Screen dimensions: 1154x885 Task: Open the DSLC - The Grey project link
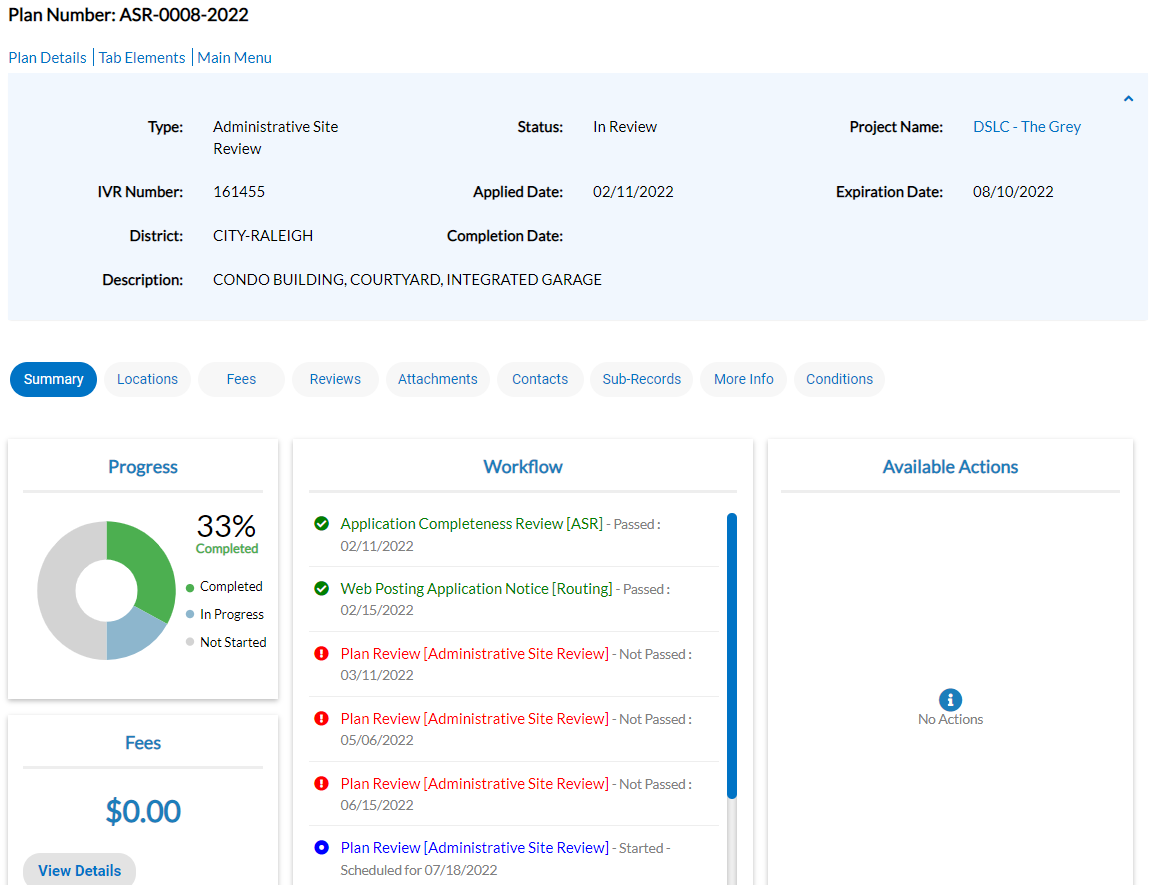tap(1026, 127)
